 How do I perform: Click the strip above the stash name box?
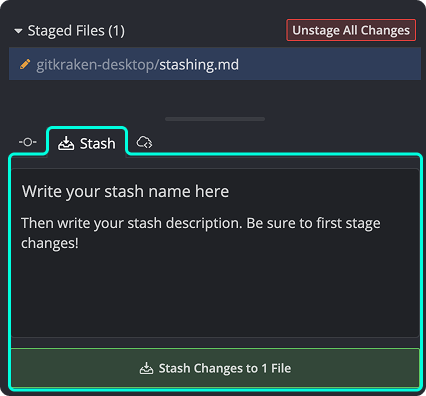click(x=215, y=163)
